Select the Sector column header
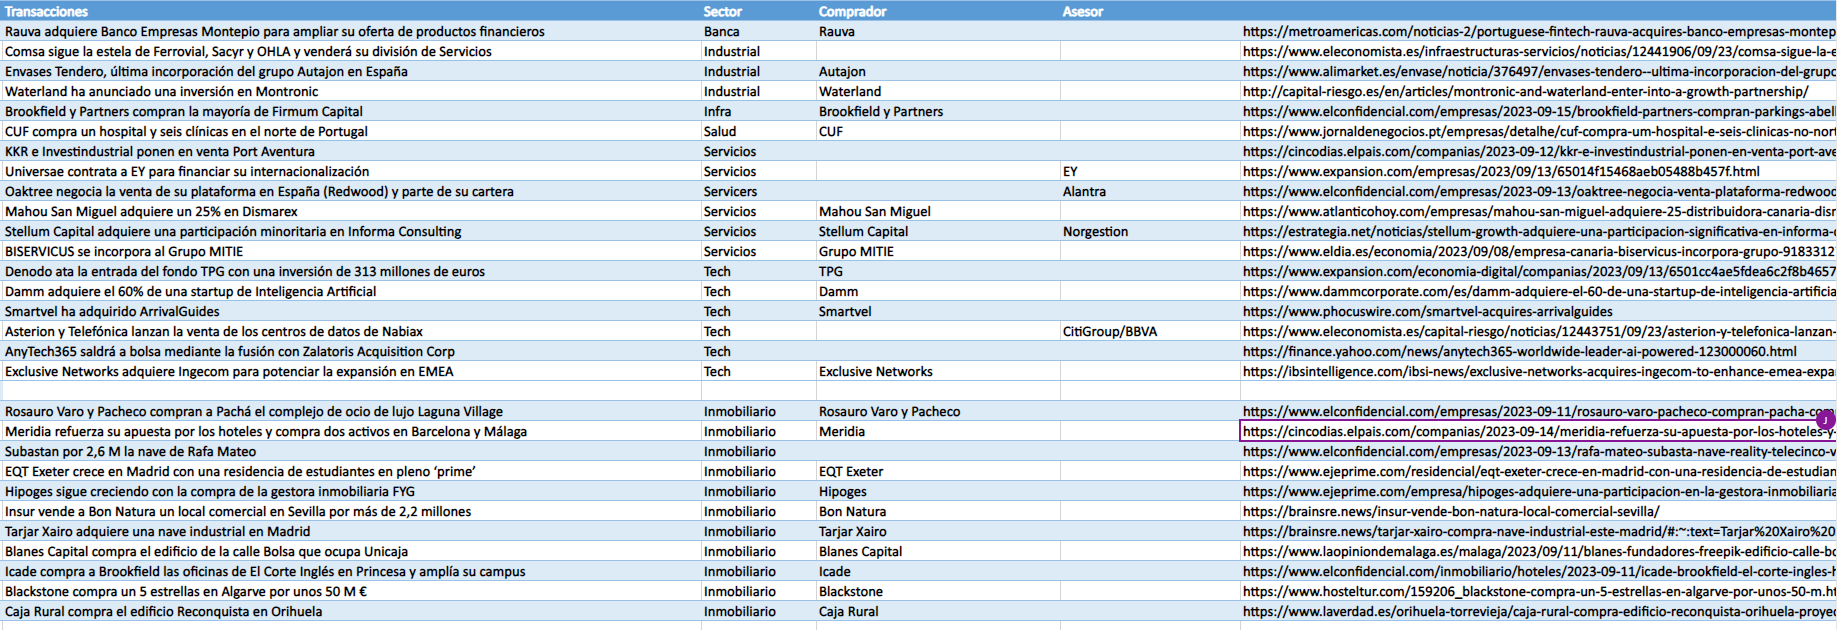This screenshot has width=1837, height=630. tap(758, 11)
